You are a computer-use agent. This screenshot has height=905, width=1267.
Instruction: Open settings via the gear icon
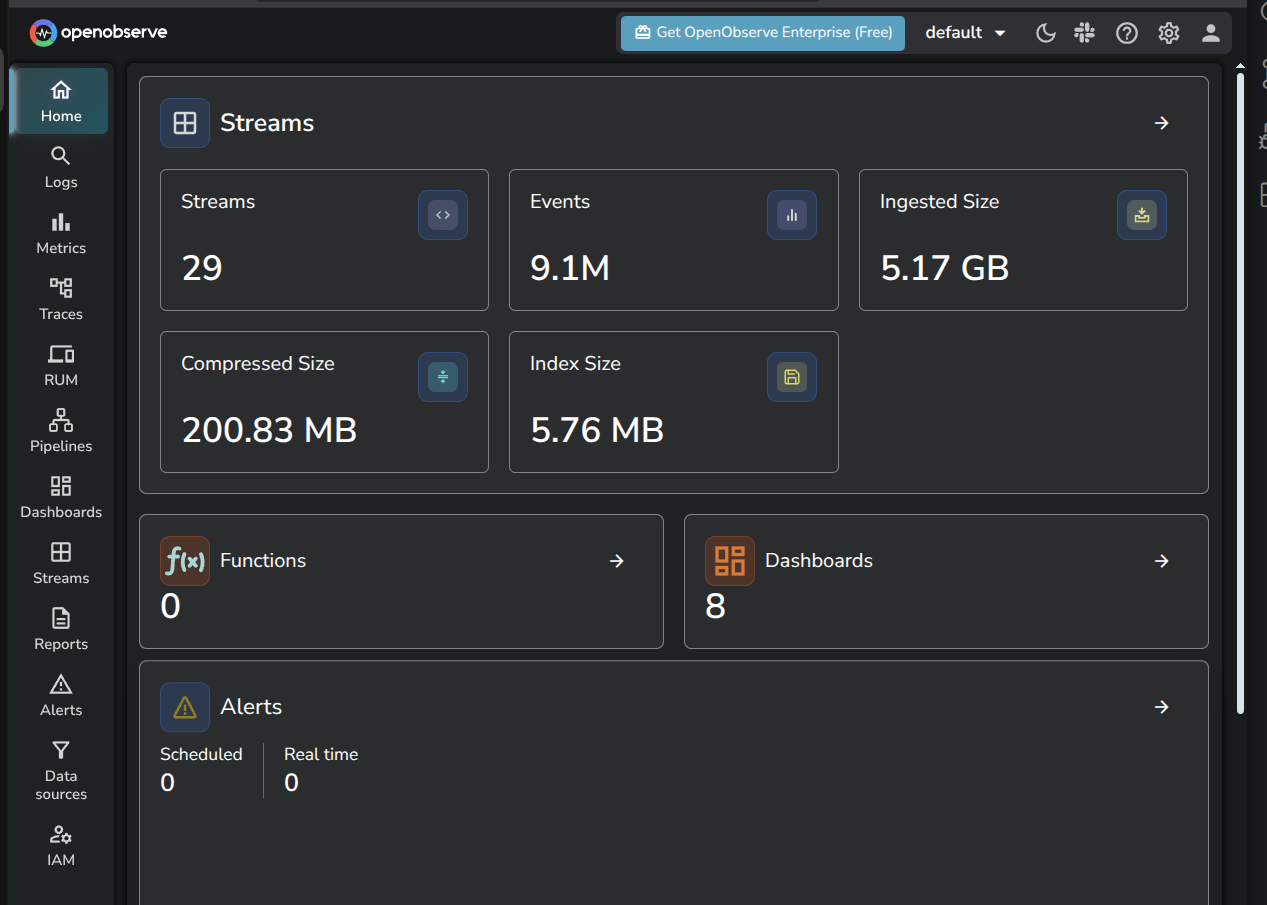[1169, 33]
